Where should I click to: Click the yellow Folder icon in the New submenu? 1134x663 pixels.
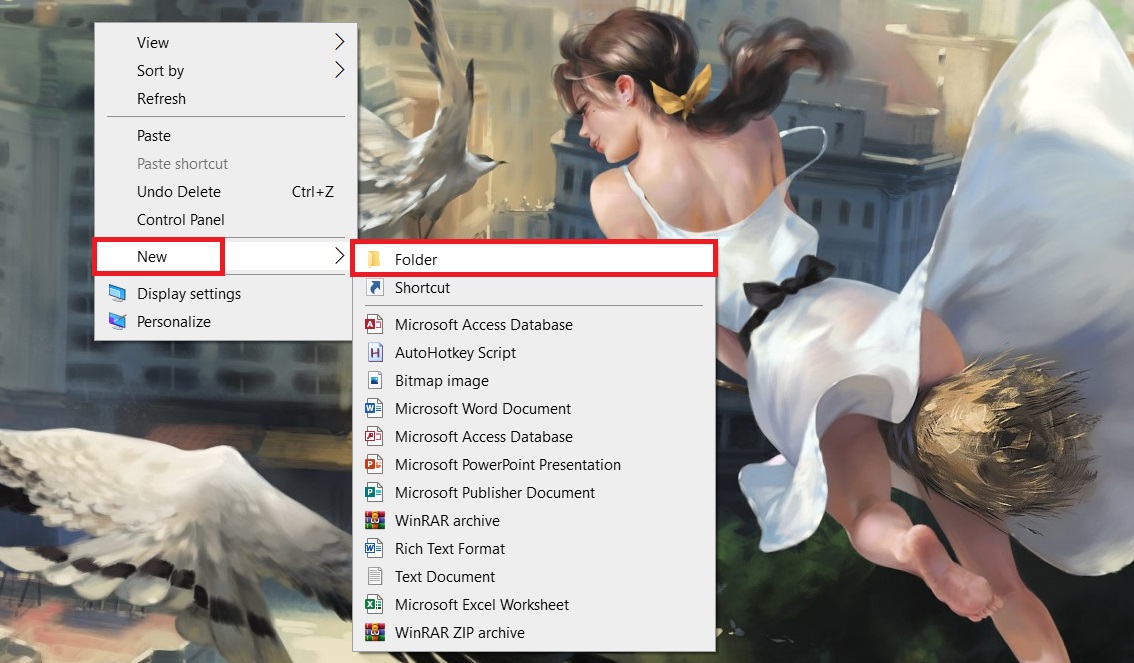374,259
